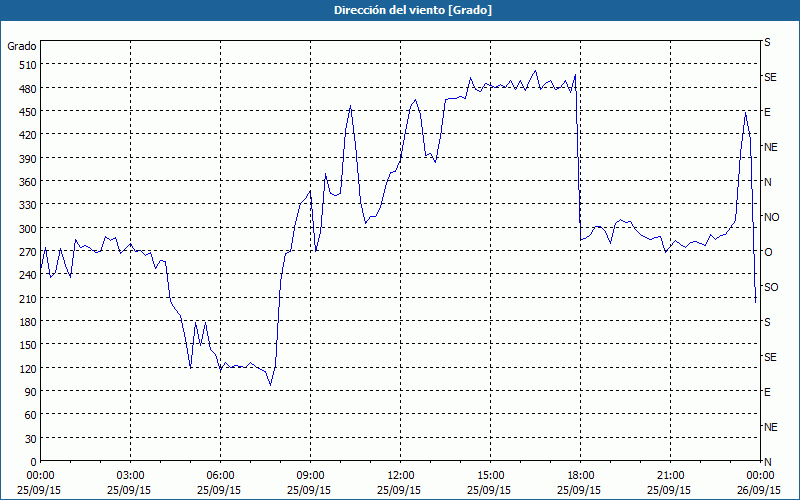
Task: Click the 330 value on the degree axis
Action: click(28, 205)
